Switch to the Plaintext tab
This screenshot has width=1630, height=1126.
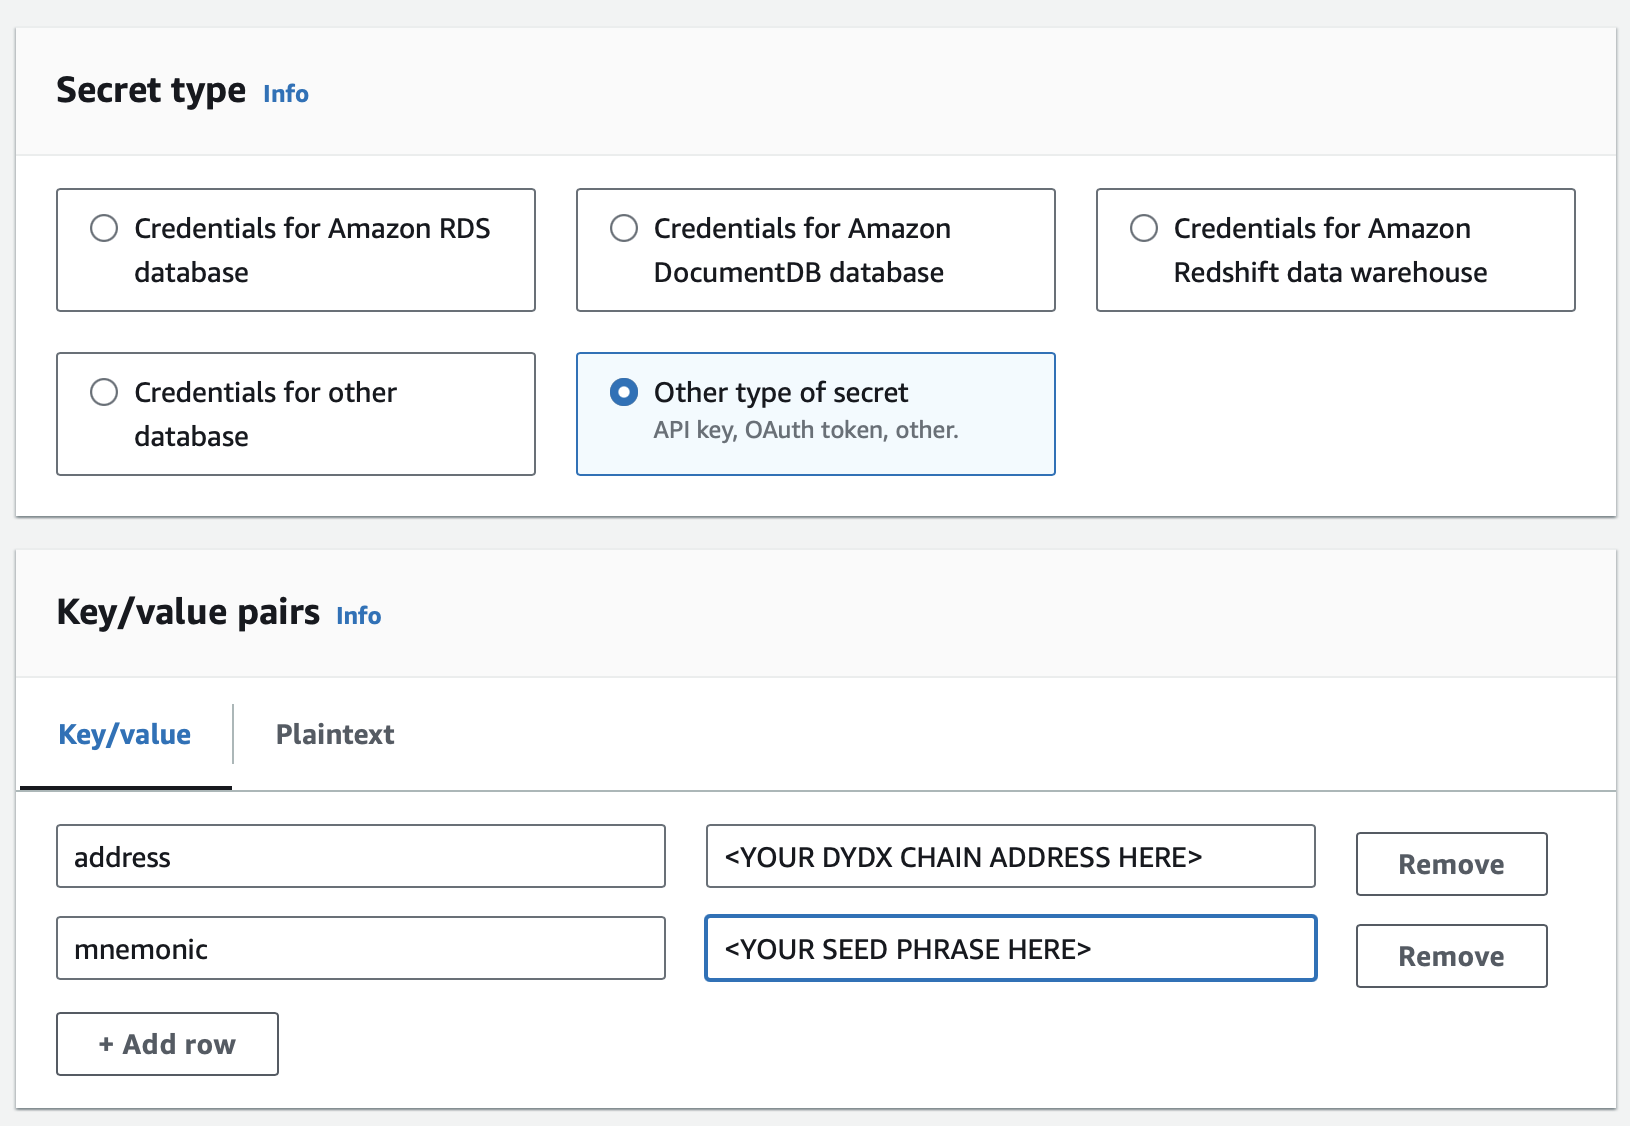click(x=335, y=735)
